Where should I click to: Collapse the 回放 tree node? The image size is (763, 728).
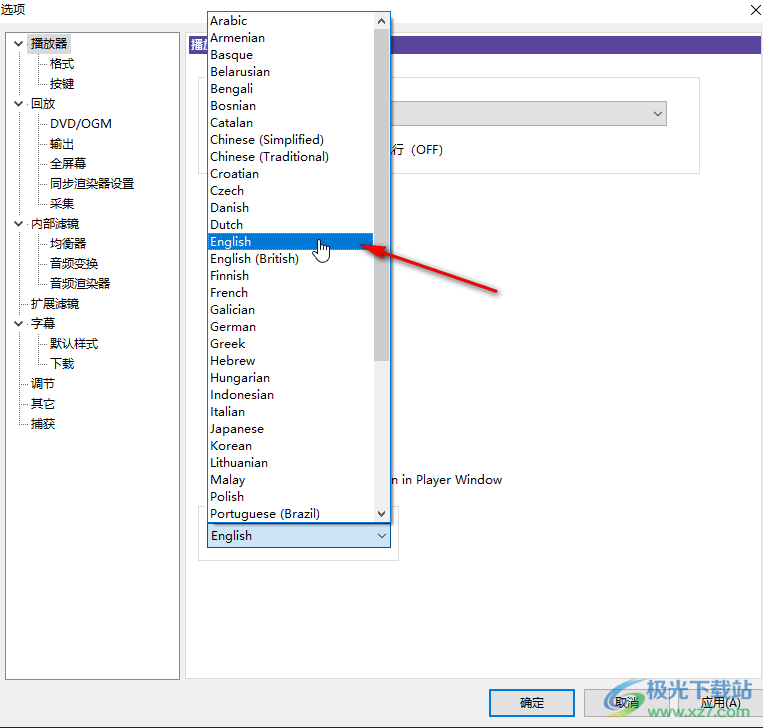pyautogui.click(x=18, y=104)
